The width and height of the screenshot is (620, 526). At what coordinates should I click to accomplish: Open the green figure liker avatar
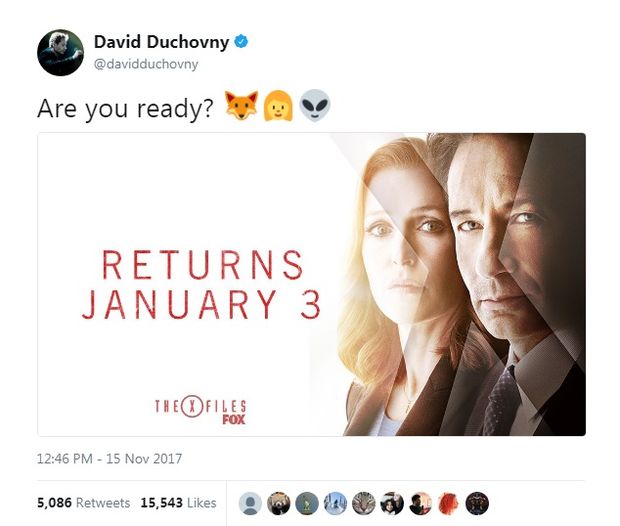pos(307,503)
